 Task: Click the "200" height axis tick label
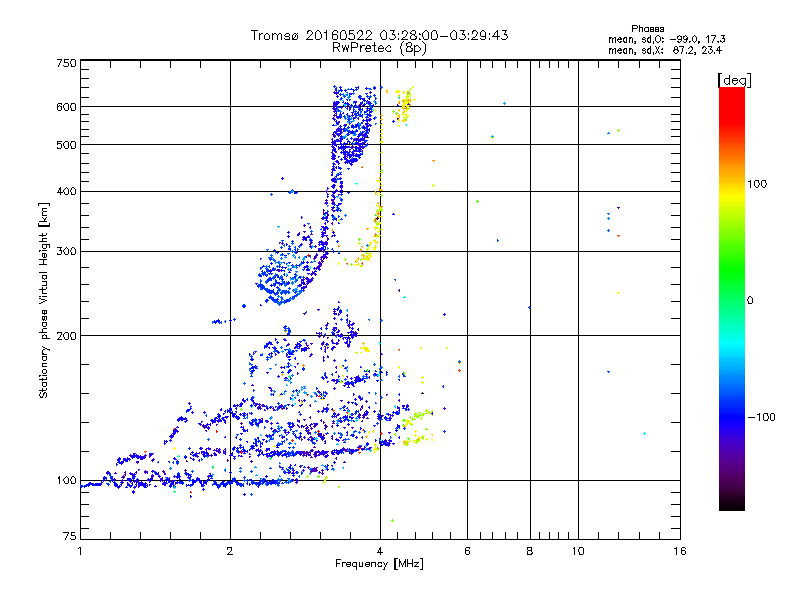[x=66, y=336]
